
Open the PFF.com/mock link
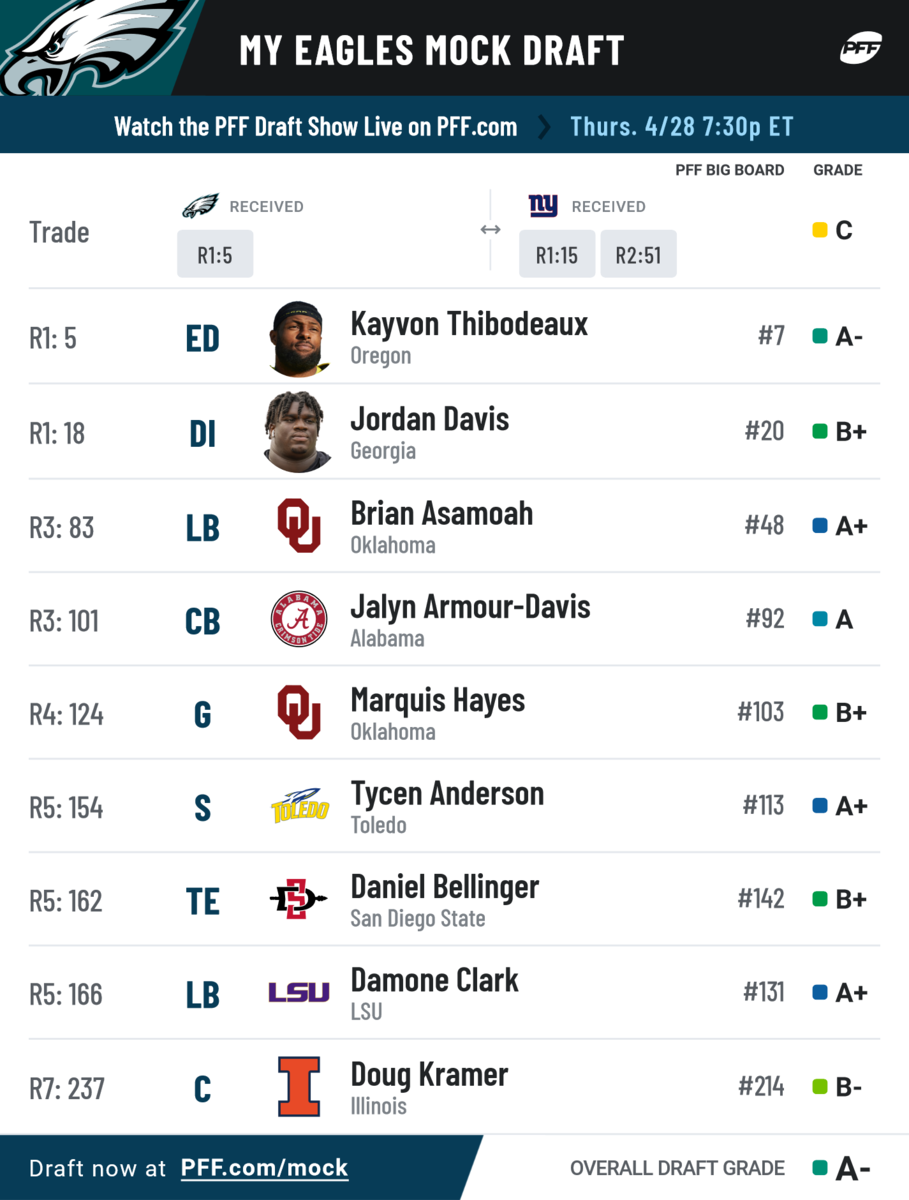point(264,1168)
